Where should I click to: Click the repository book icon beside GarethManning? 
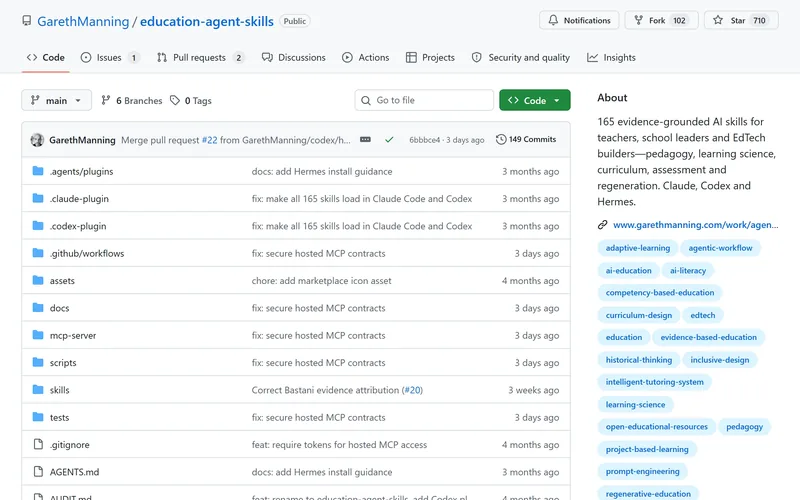27,21
